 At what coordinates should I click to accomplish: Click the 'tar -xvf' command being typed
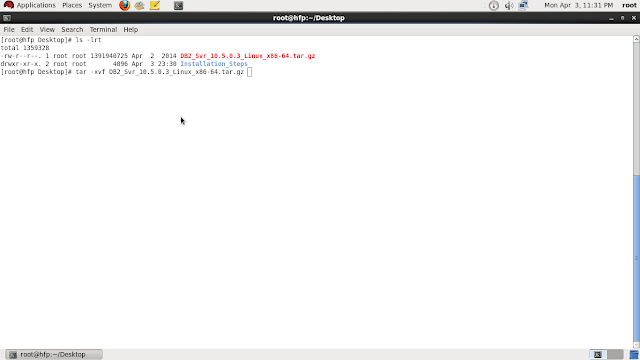tap(90, 72)
